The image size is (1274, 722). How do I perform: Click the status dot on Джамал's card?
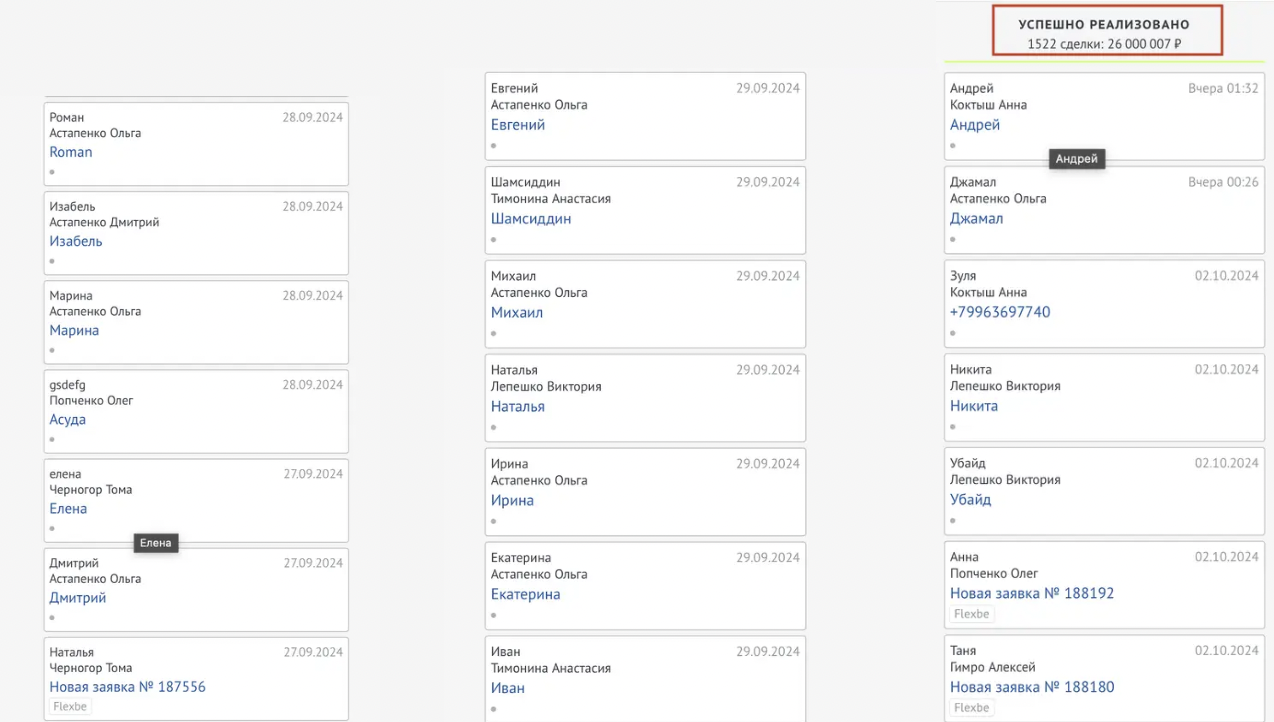click(953, 239)
